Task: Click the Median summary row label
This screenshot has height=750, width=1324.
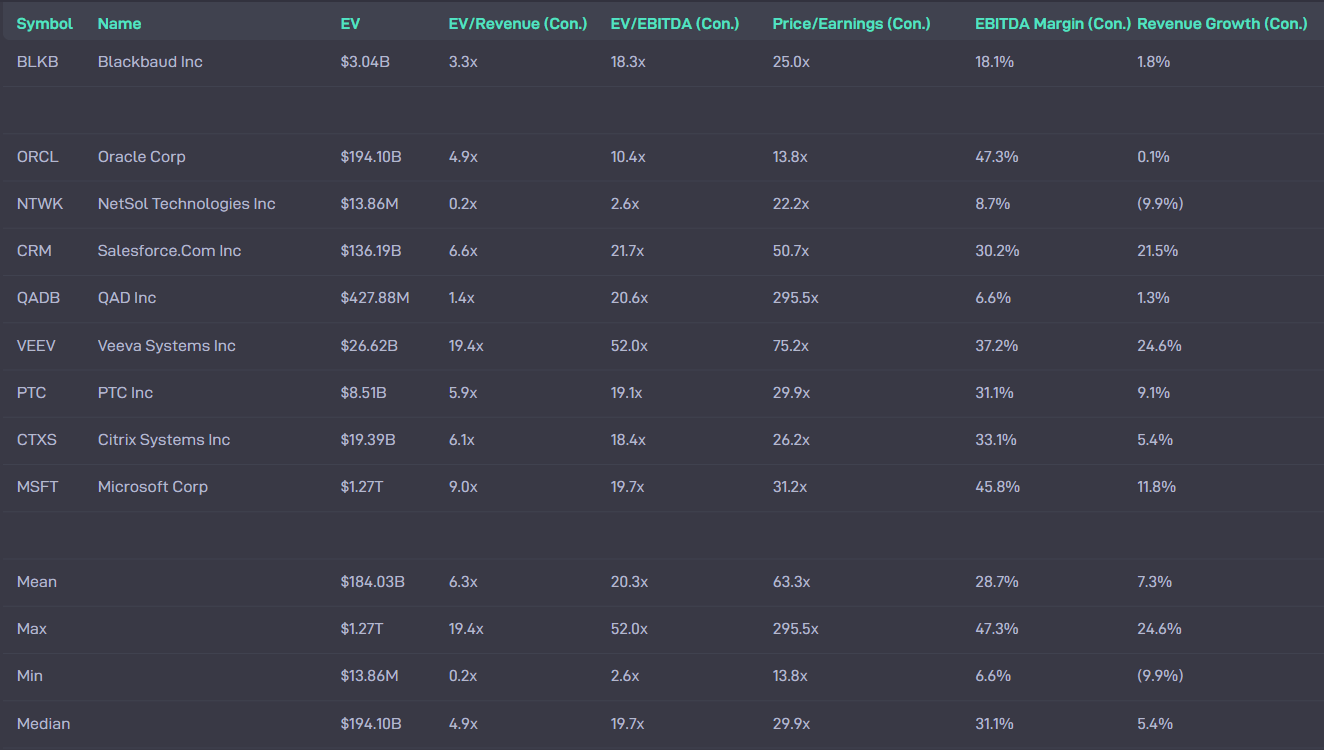Action: [x=44, y=724]
